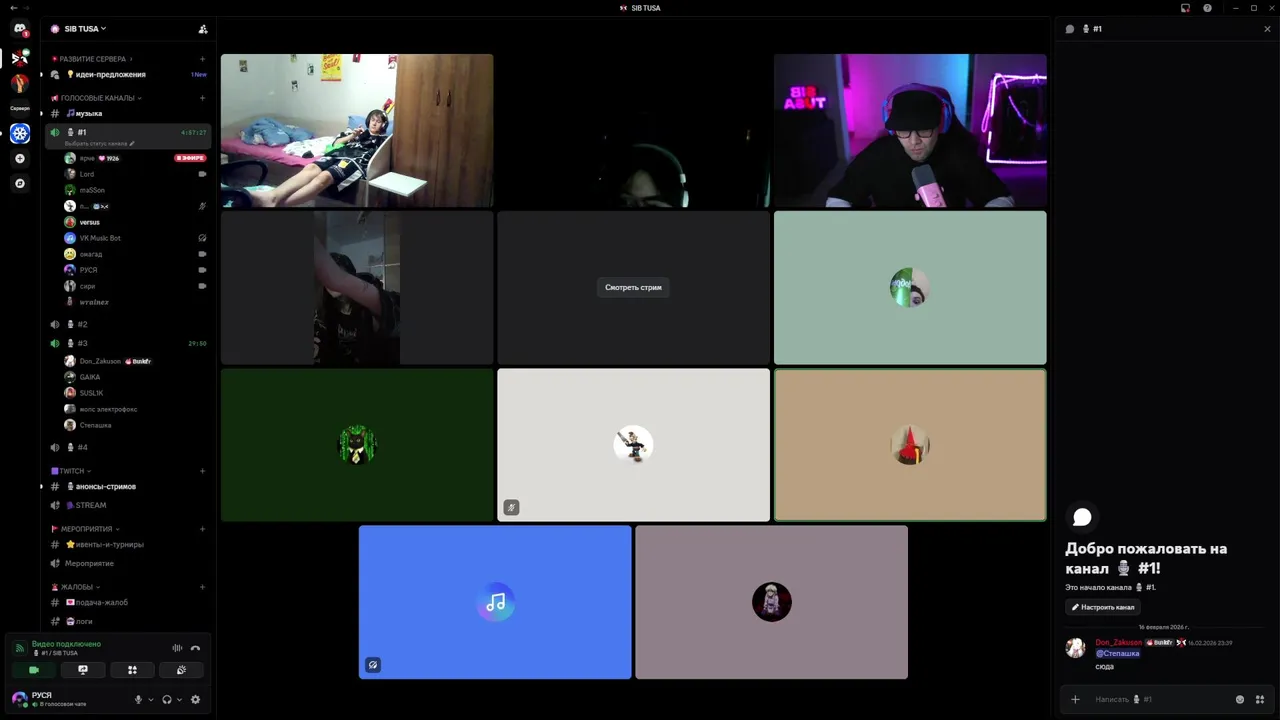Select the blue music bot tile
Image resolution: width=1280 pixels, height=720 pixels.
[495, 602]
